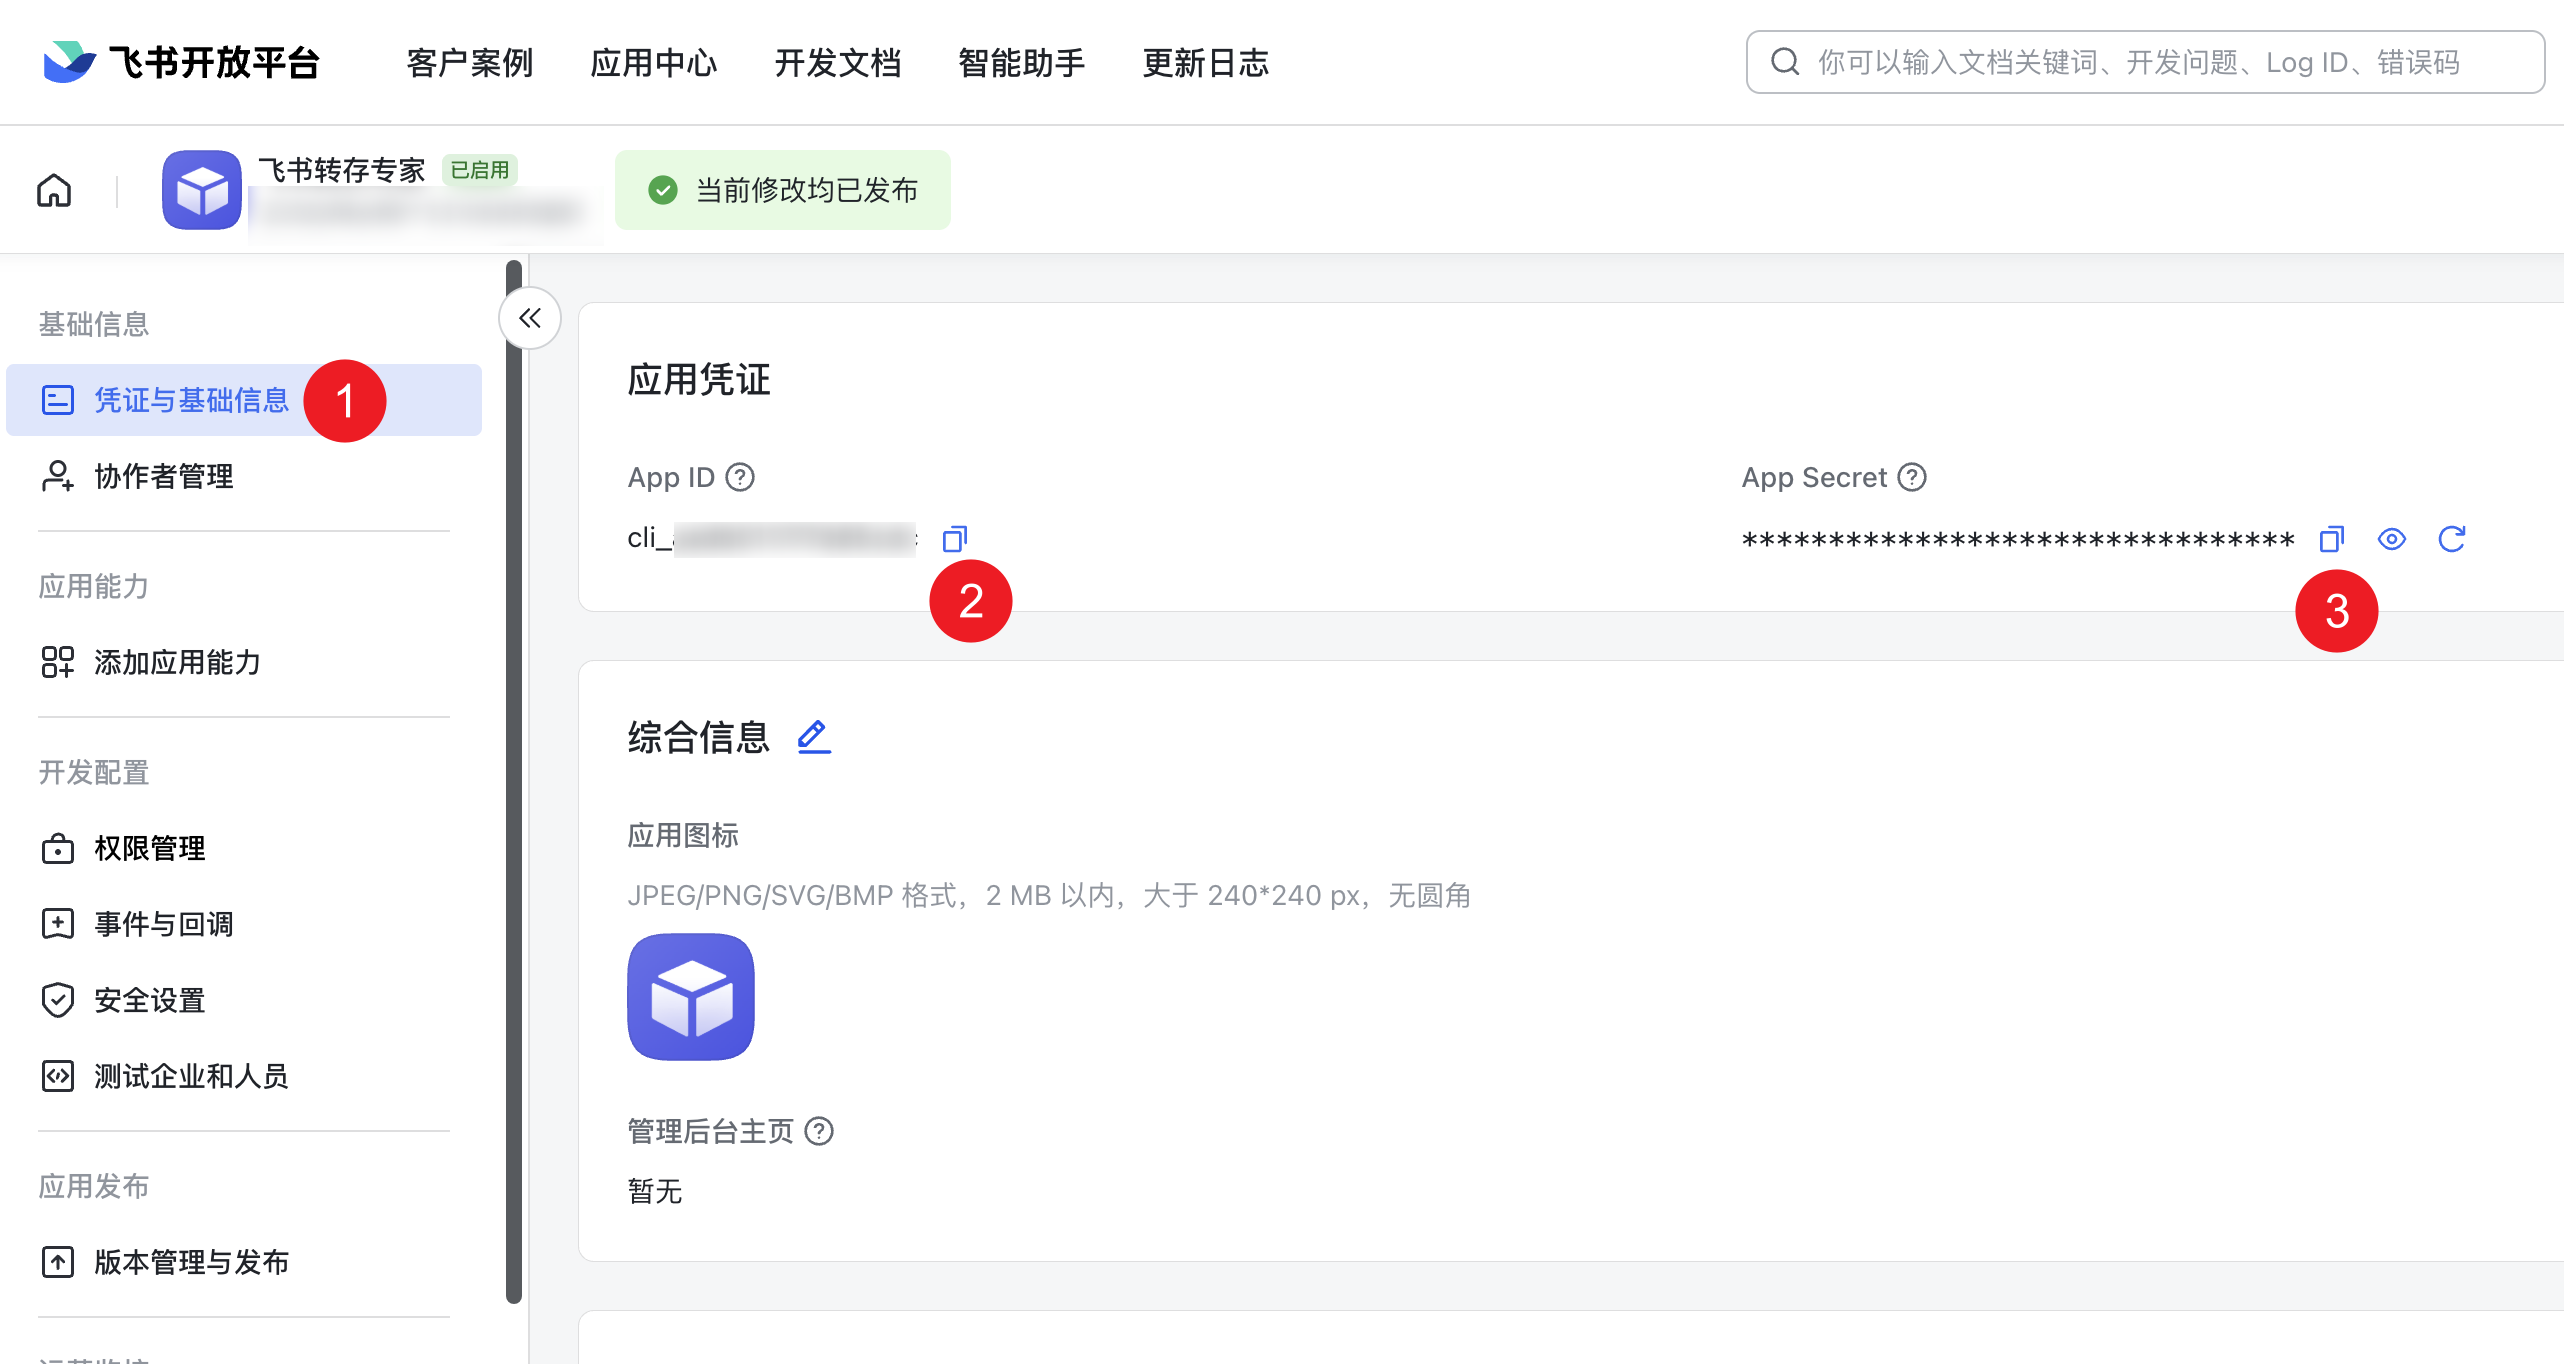Open 版本管理与发布 in sidebar
The height and width of the screenshot is (1364, 2564).
click(x=244, y=1262)
